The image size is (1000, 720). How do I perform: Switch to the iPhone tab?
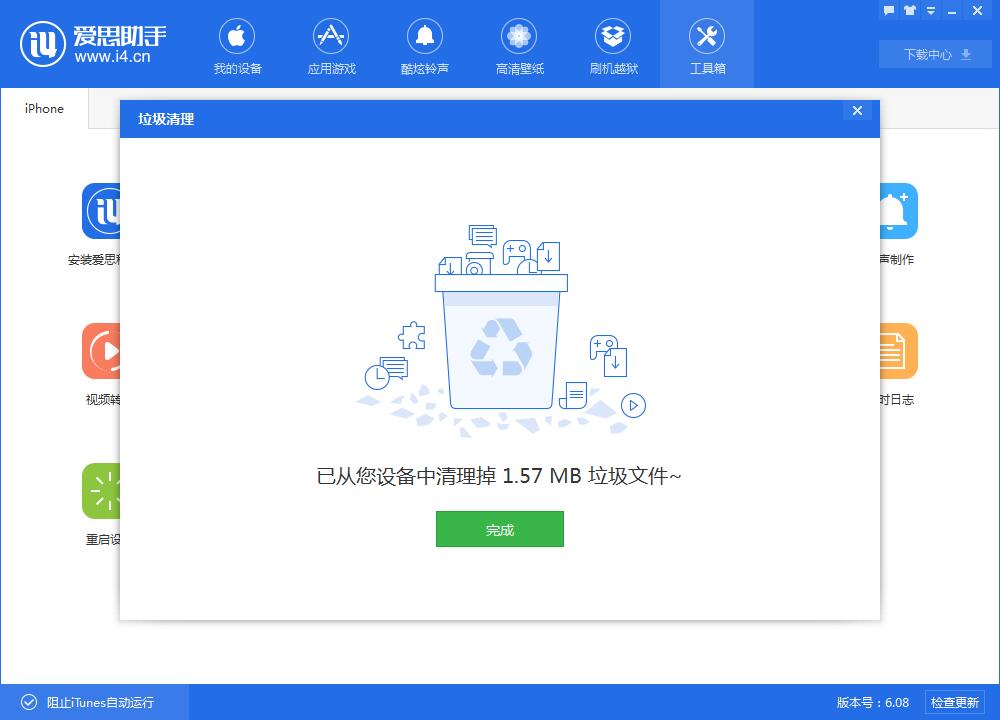pos(42,108)
